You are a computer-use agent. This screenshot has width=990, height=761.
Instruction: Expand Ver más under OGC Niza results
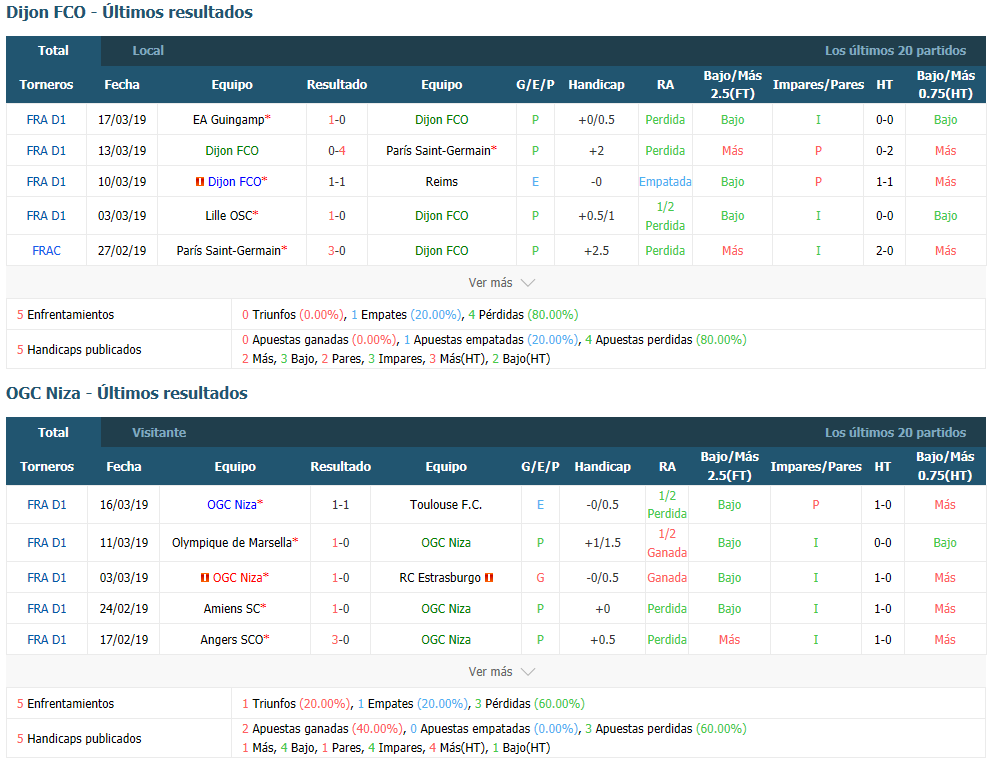[x=501, y=672]
